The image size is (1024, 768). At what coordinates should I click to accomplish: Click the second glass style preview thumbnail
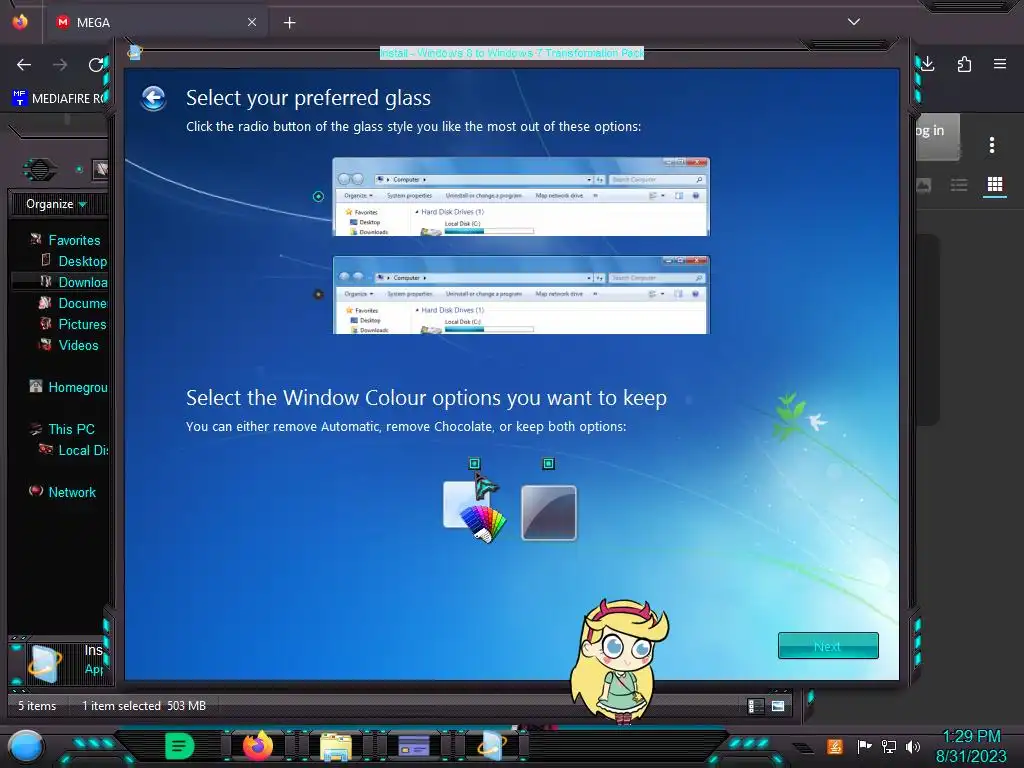click(520, 295)
